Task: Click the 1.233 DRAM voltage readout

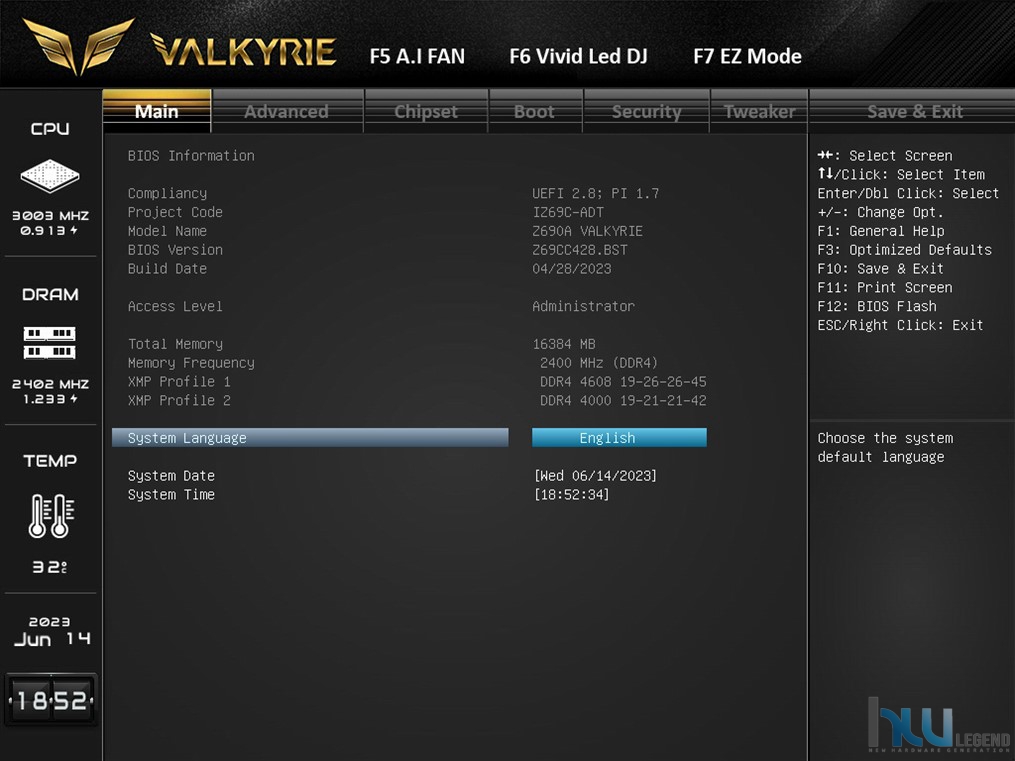Action: tap(50, 399)
